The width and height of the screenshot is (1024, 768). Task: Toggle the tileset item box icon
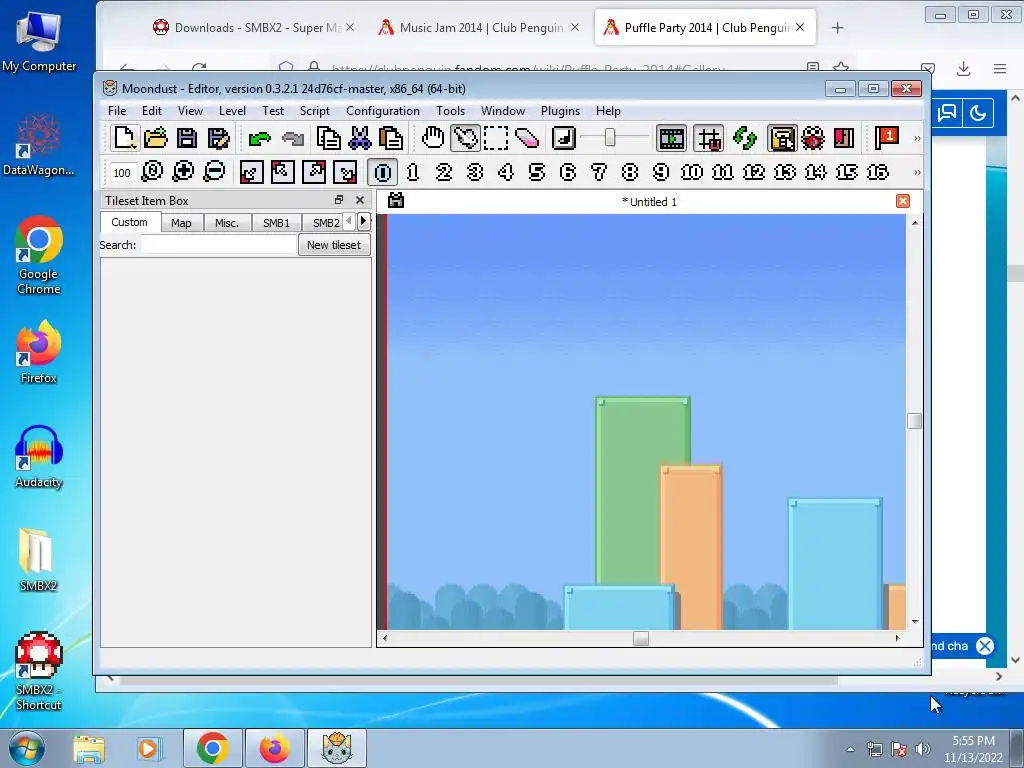[782, 138]
